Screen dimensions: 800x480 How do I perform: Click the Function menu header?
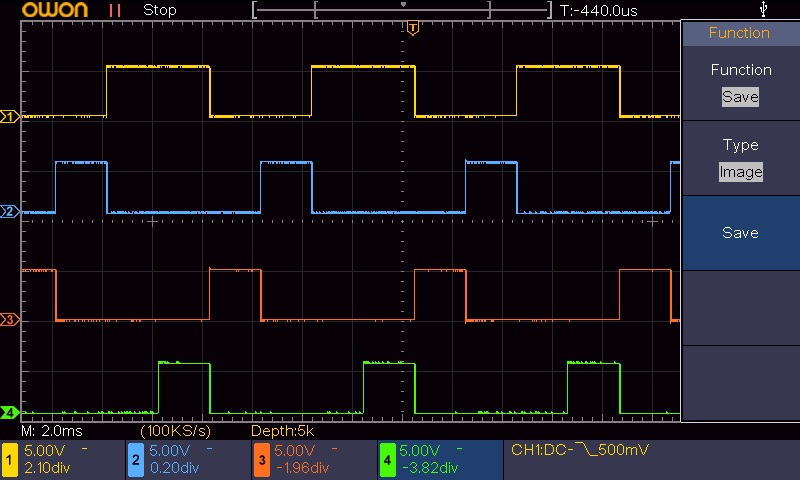[741, 33]
